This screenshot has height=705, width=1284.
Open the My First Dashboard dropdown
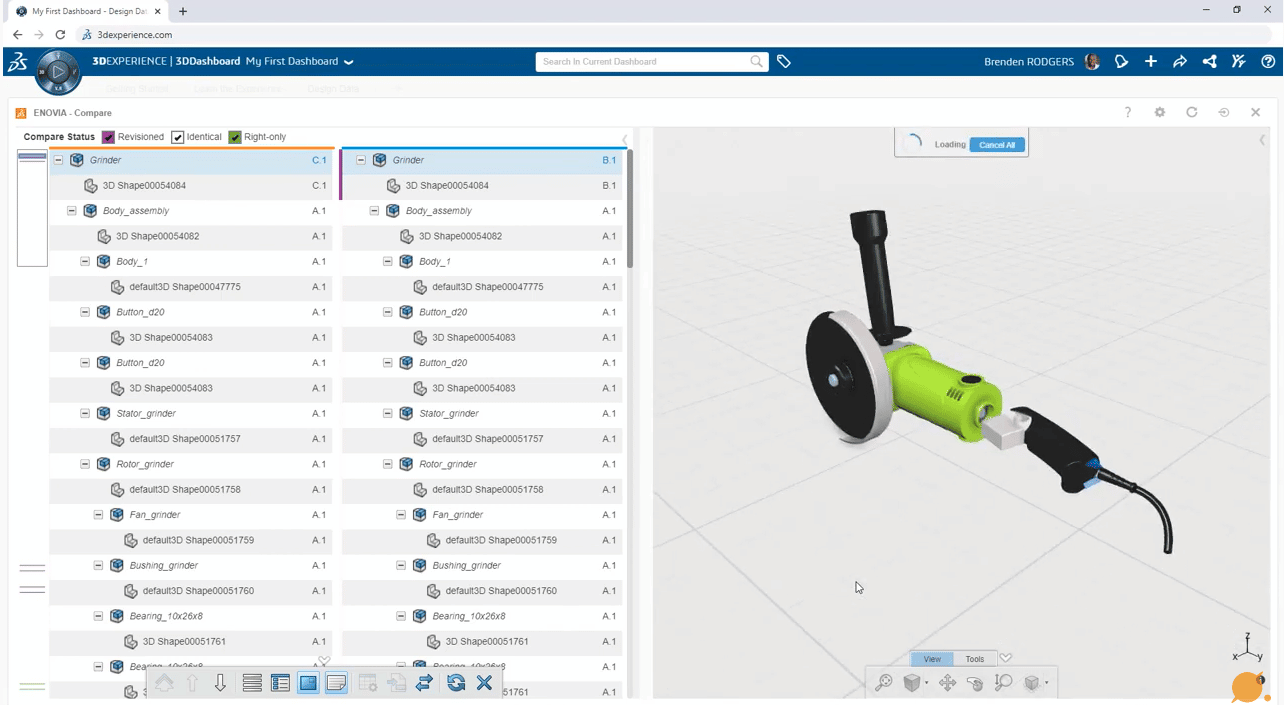347,61
